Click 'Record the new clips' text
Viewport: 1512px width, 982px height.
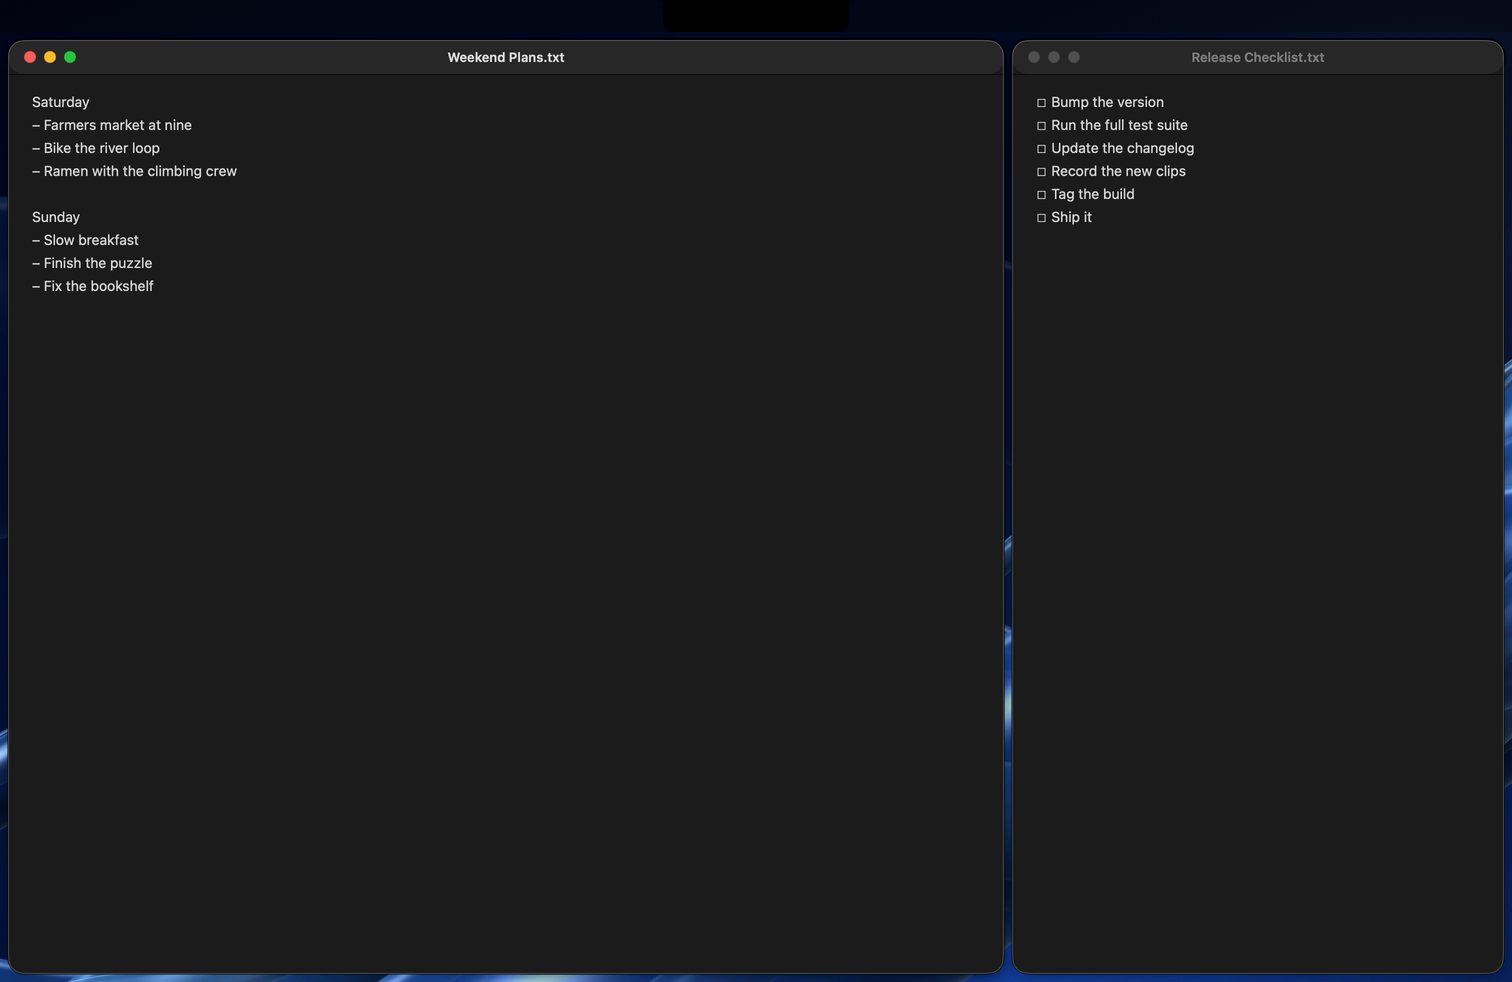(1118, 171)
